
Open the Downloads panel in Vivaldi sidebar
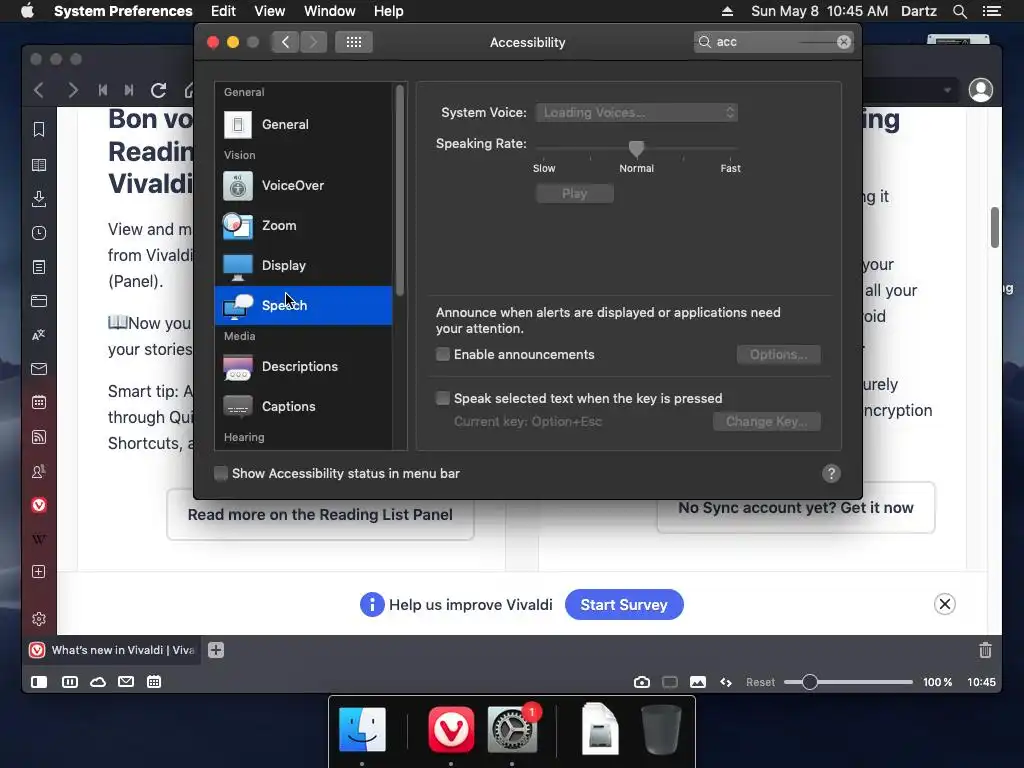click(x=39, y=199)
